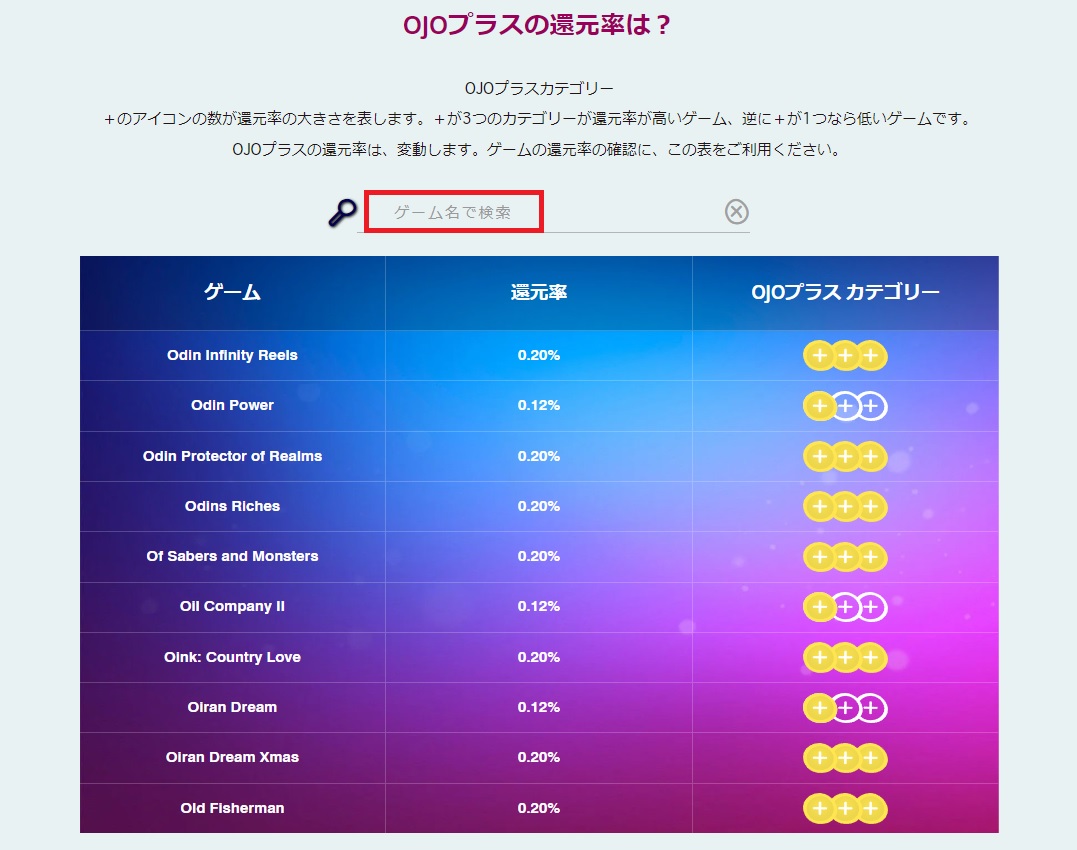Click the coin icons for Old Fisherman
Screen dimensions: 1077x850
pyautogui.click(x=845, y=808)
